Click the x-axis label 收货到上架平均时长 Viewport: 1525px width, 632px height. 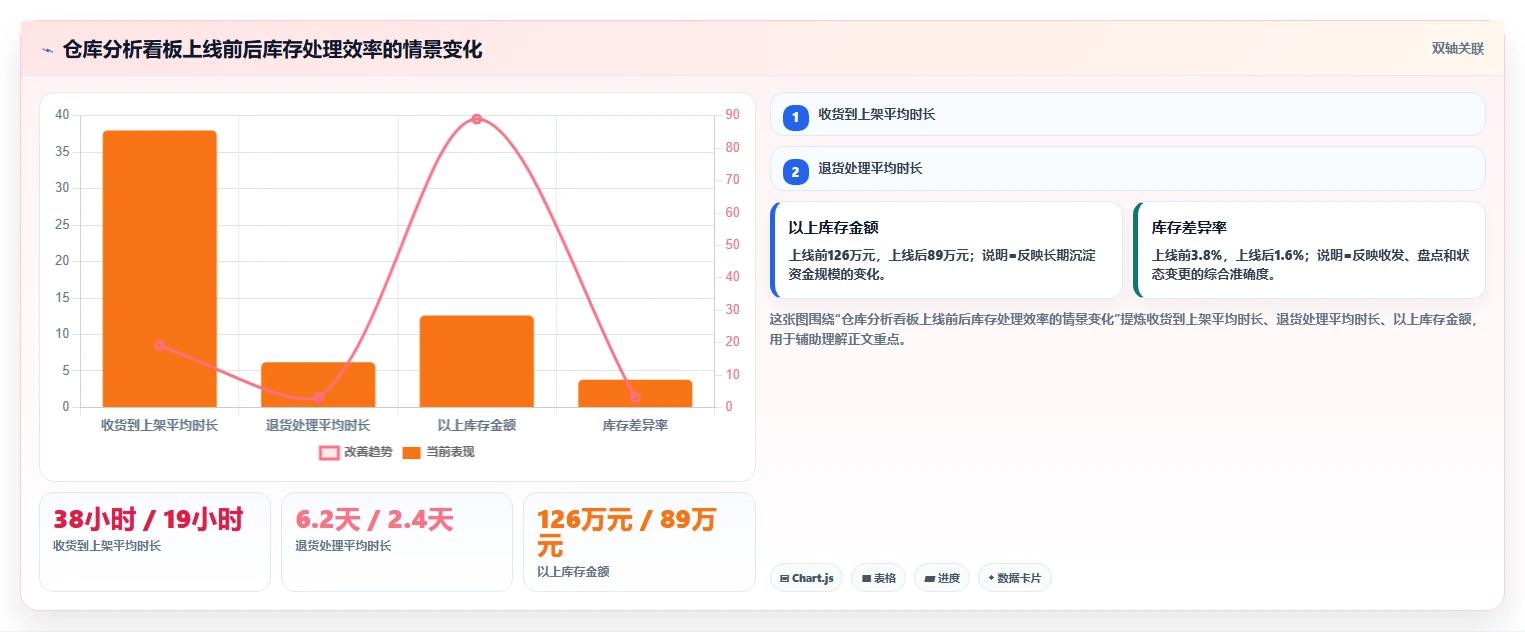[x=159, y=425]
